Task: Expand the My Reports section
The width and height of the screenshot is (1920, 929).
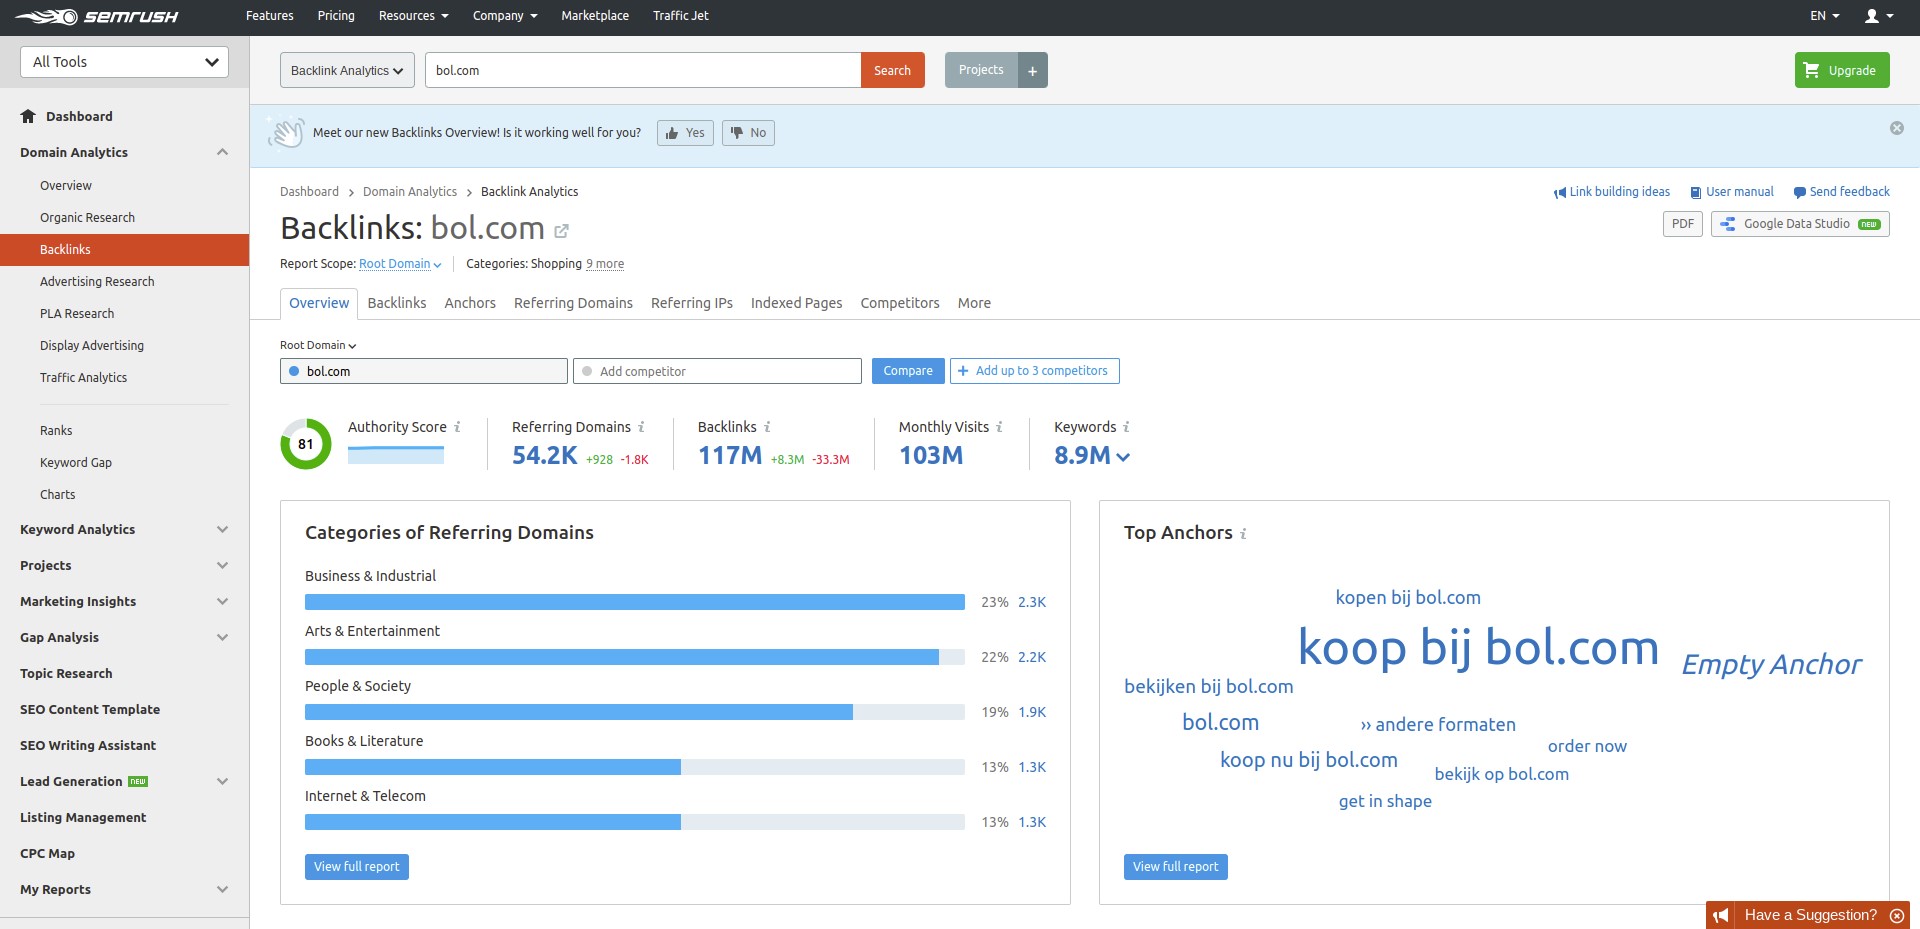Action: 222,889
